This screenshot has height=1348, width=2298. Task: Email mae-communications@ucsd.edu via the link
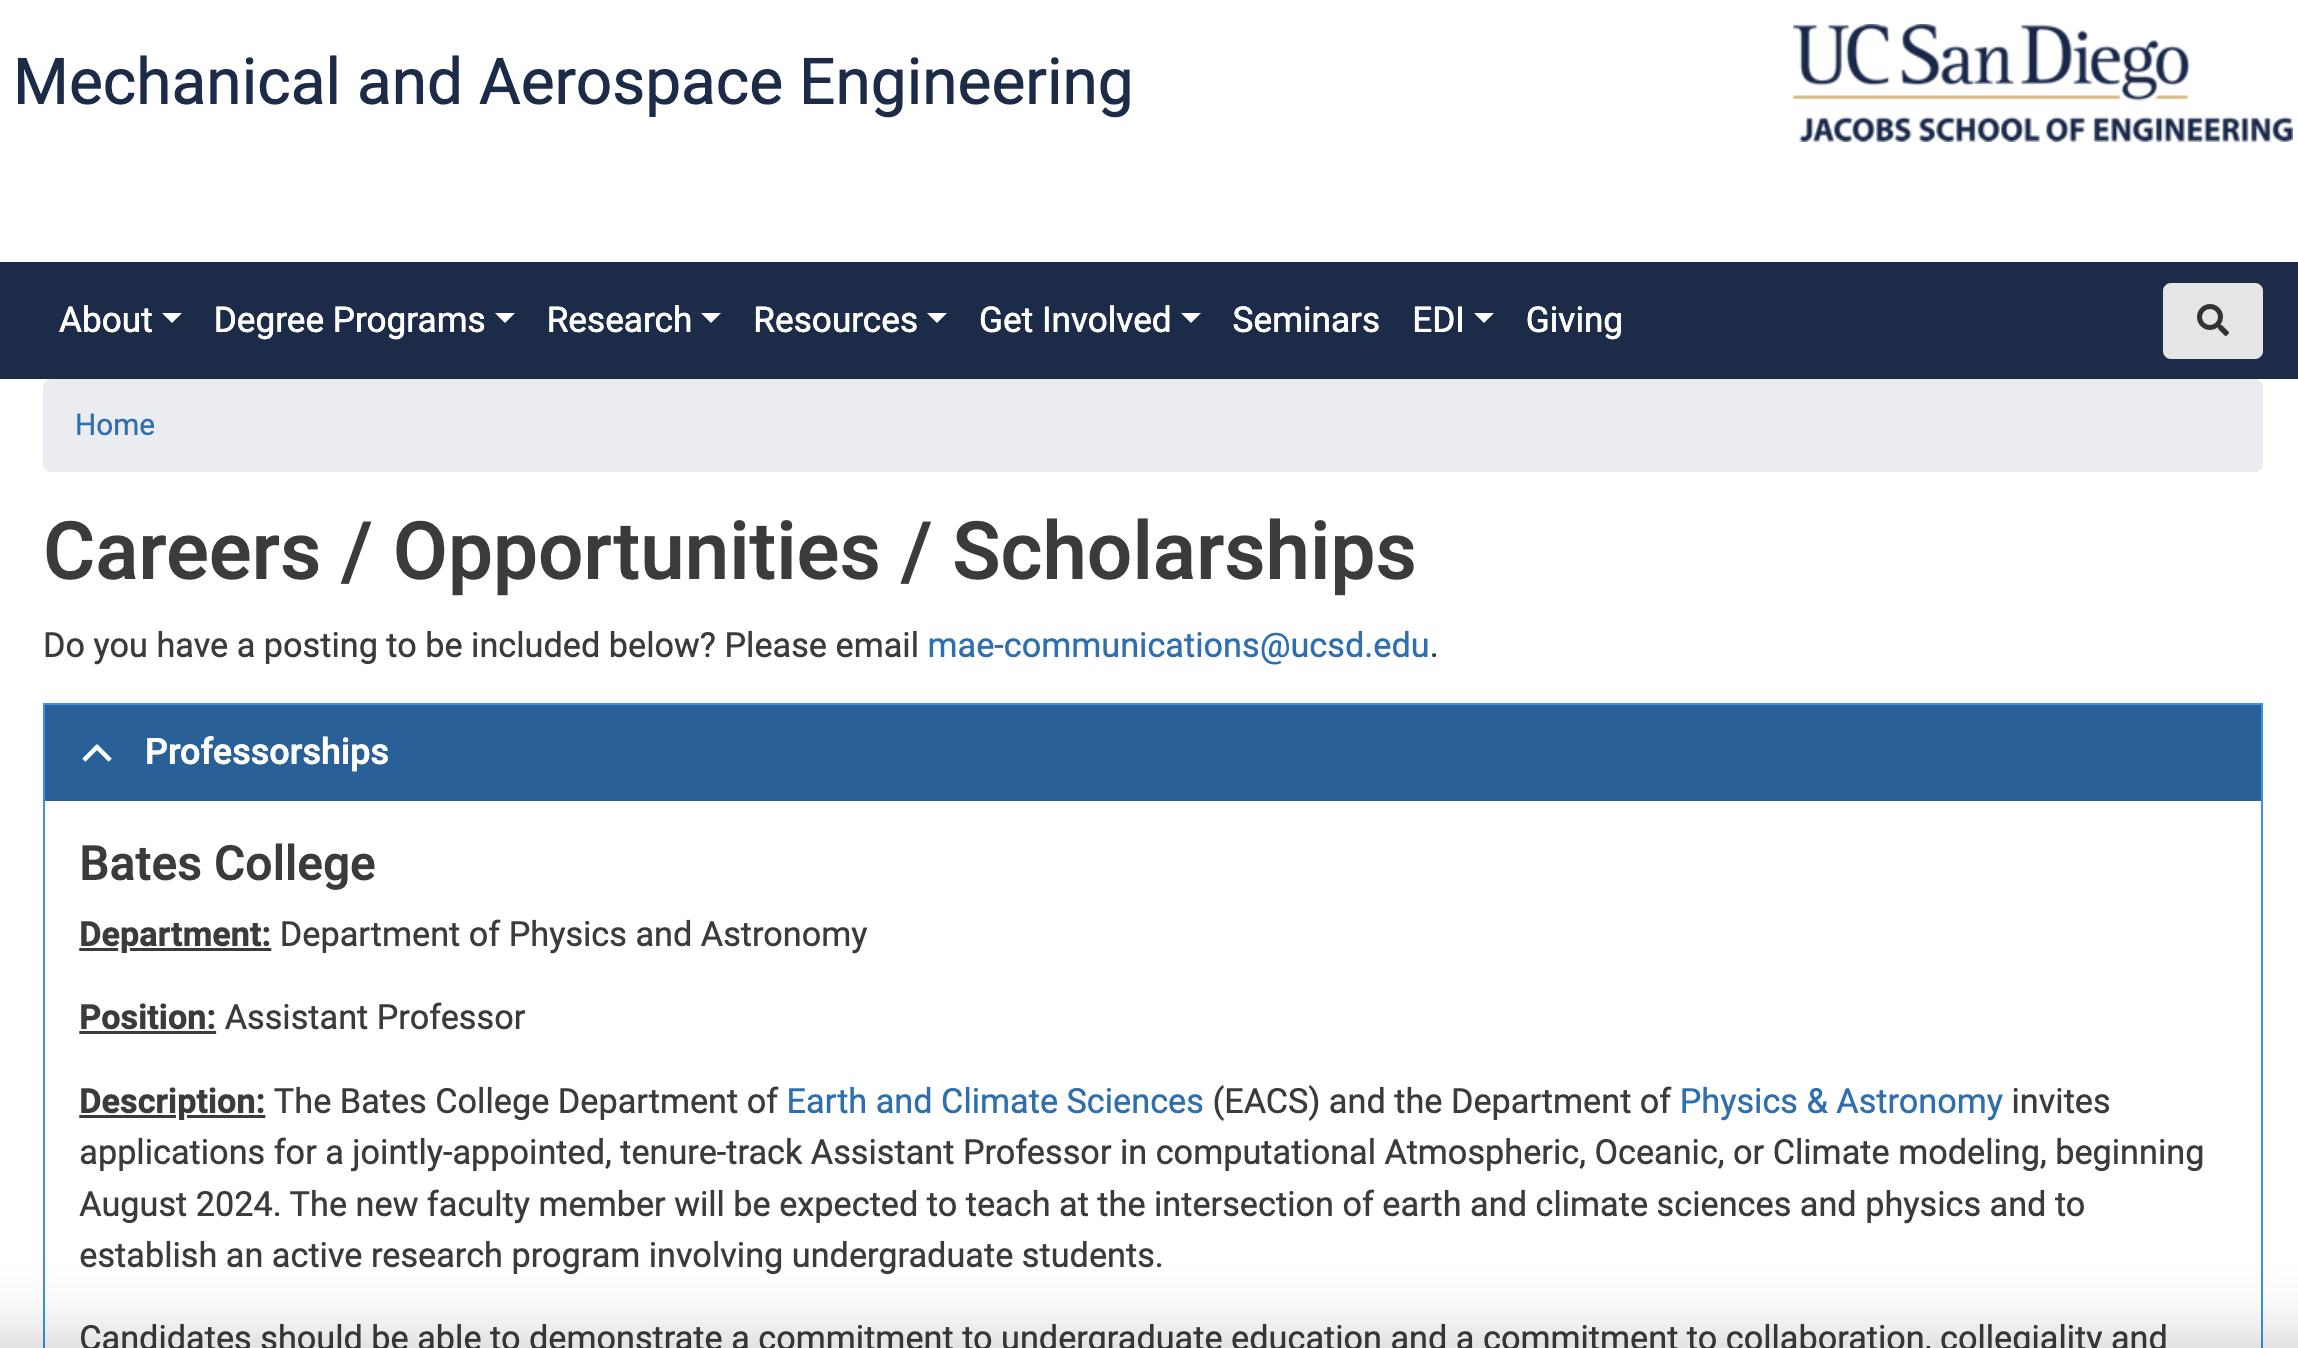[x=1178, y=645]
